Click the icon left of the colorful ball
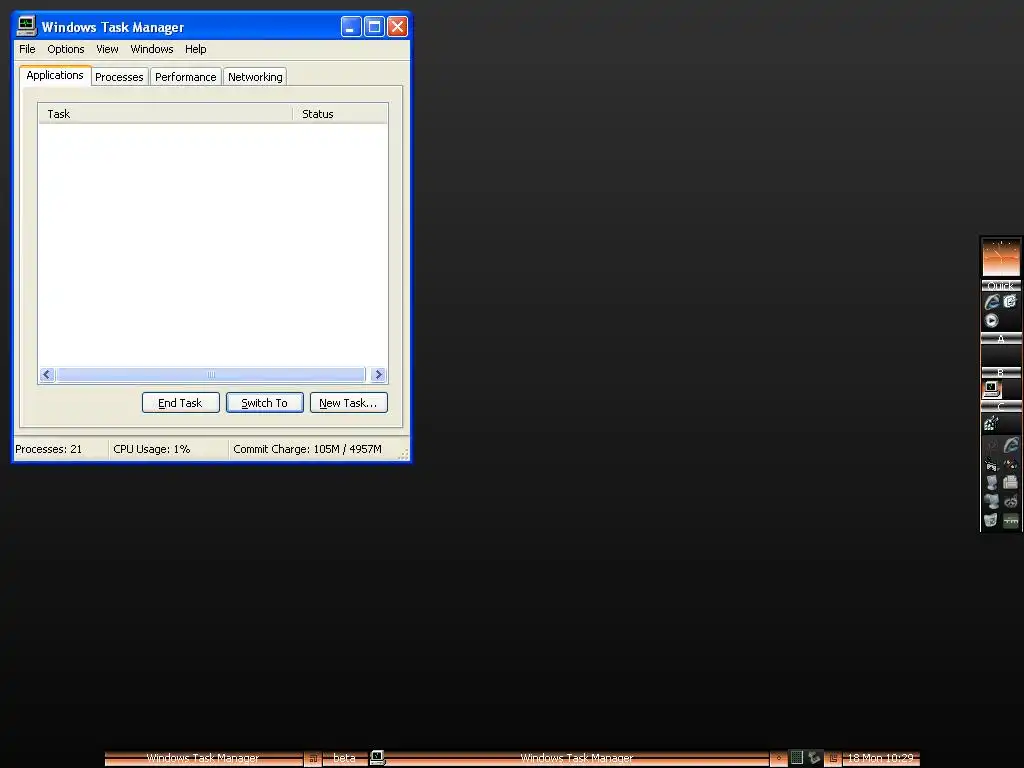 992,464
